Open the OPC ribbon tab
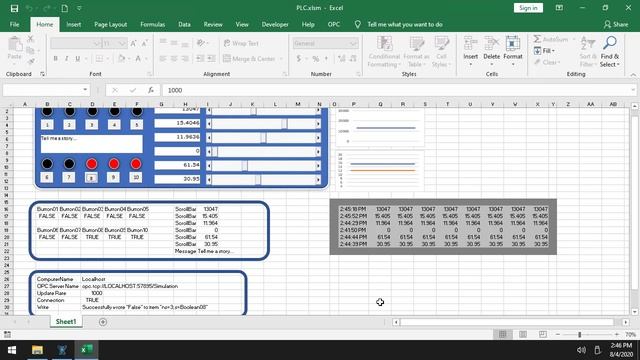The image size is (640, 360). pos(333,24)
